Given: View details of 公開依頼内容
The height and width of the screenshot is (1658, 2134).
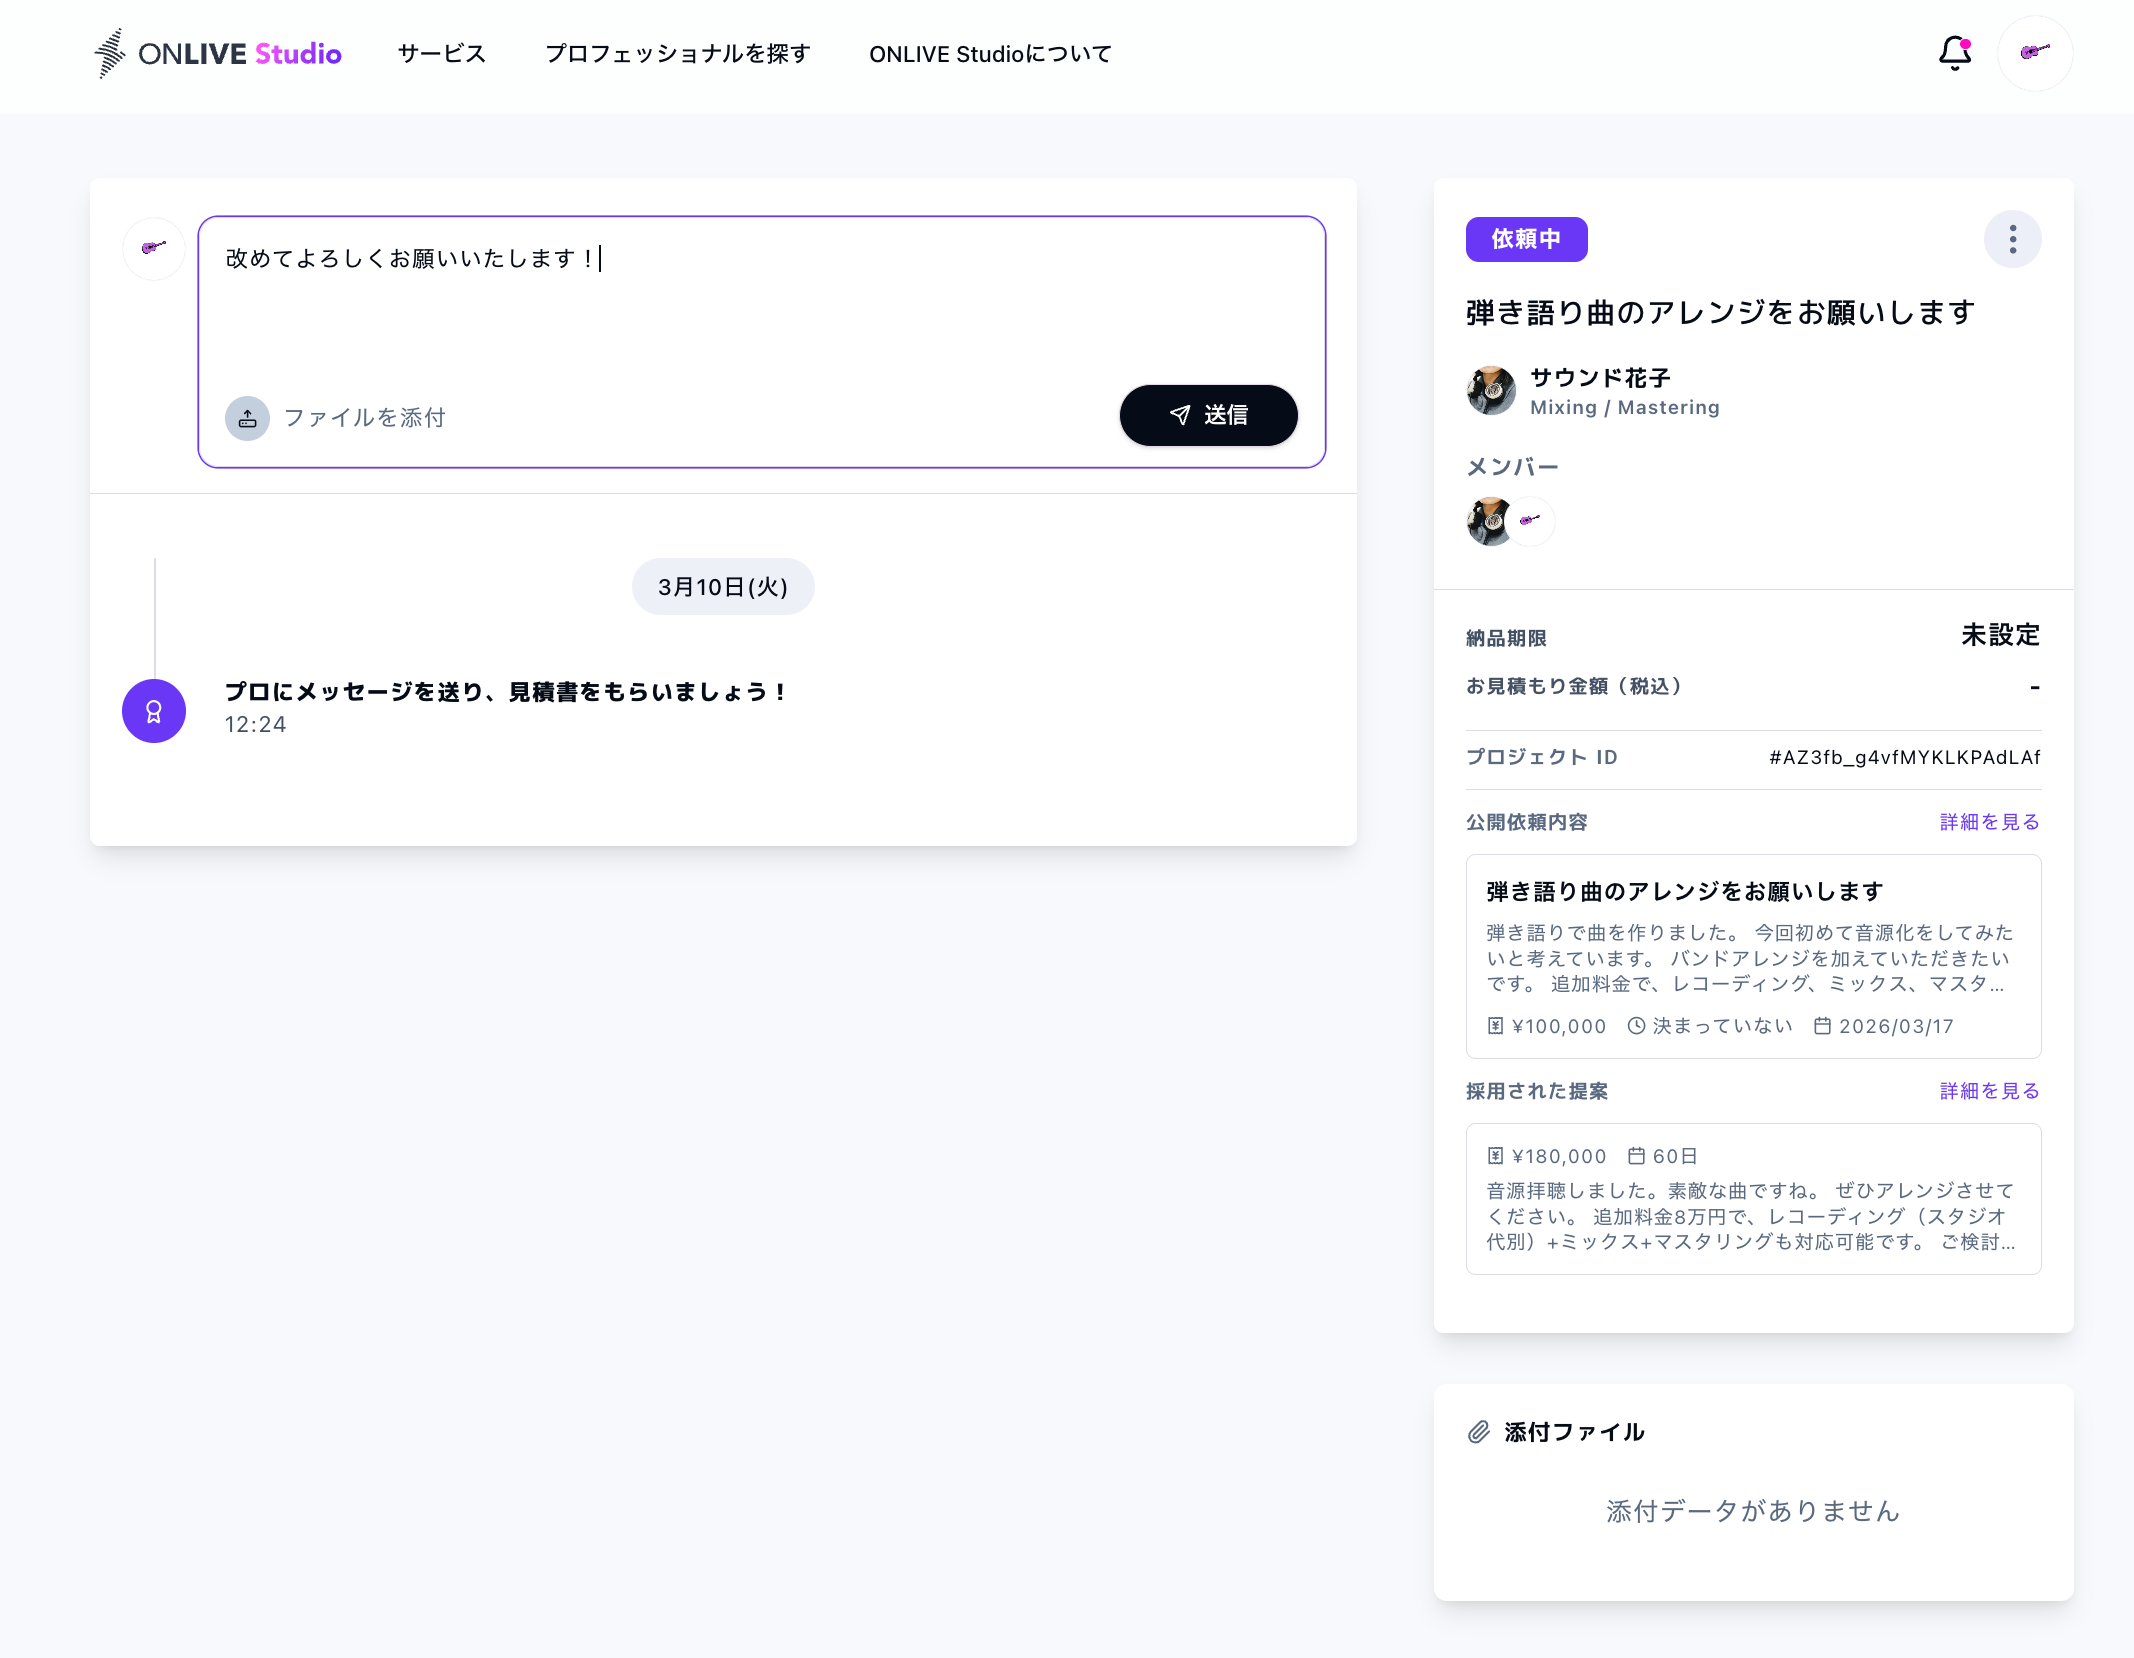Looking at the screenshot, I should (1989, 822).
